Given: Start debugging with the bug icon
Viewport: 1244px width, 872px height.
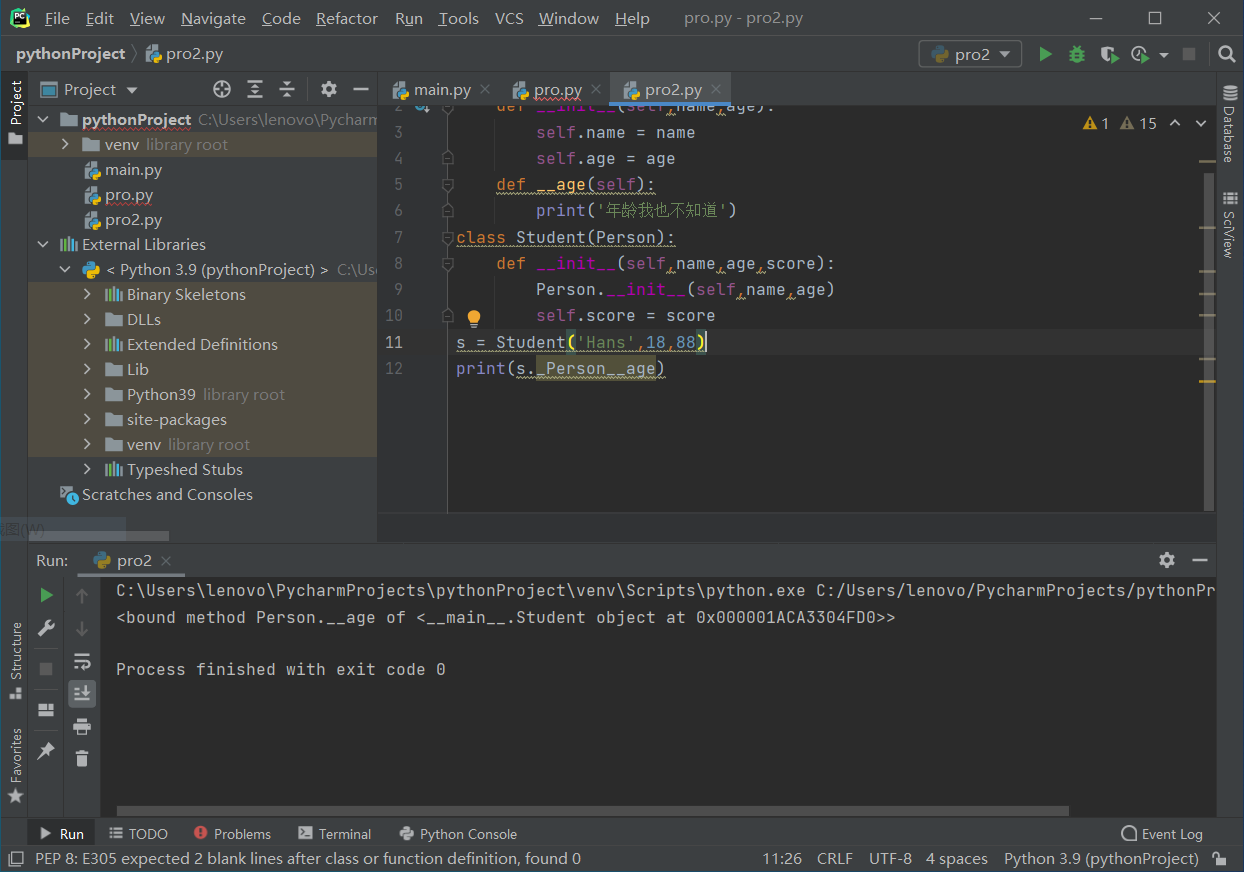Looking at the screenshot, I should pyautogui.click(x=1077, y=54).
